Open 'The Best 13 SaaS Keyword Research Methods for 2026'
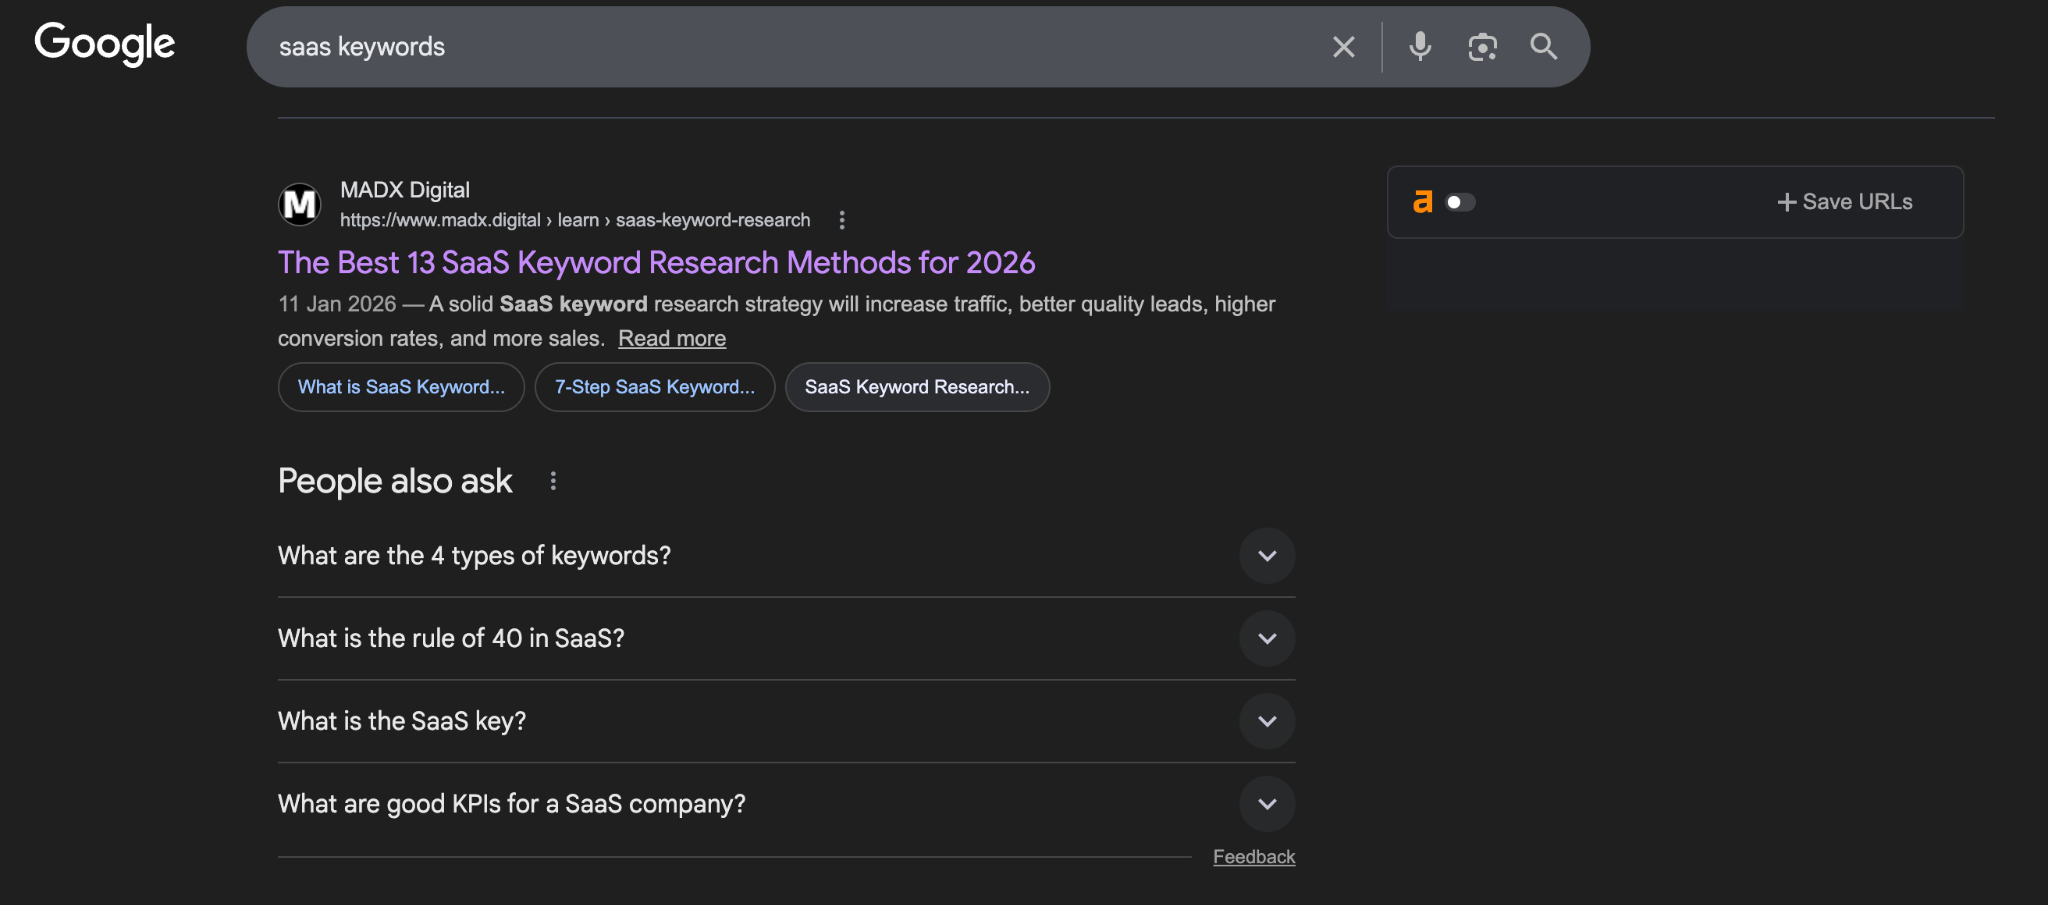2048x905 pixels. tap(656, 262)
